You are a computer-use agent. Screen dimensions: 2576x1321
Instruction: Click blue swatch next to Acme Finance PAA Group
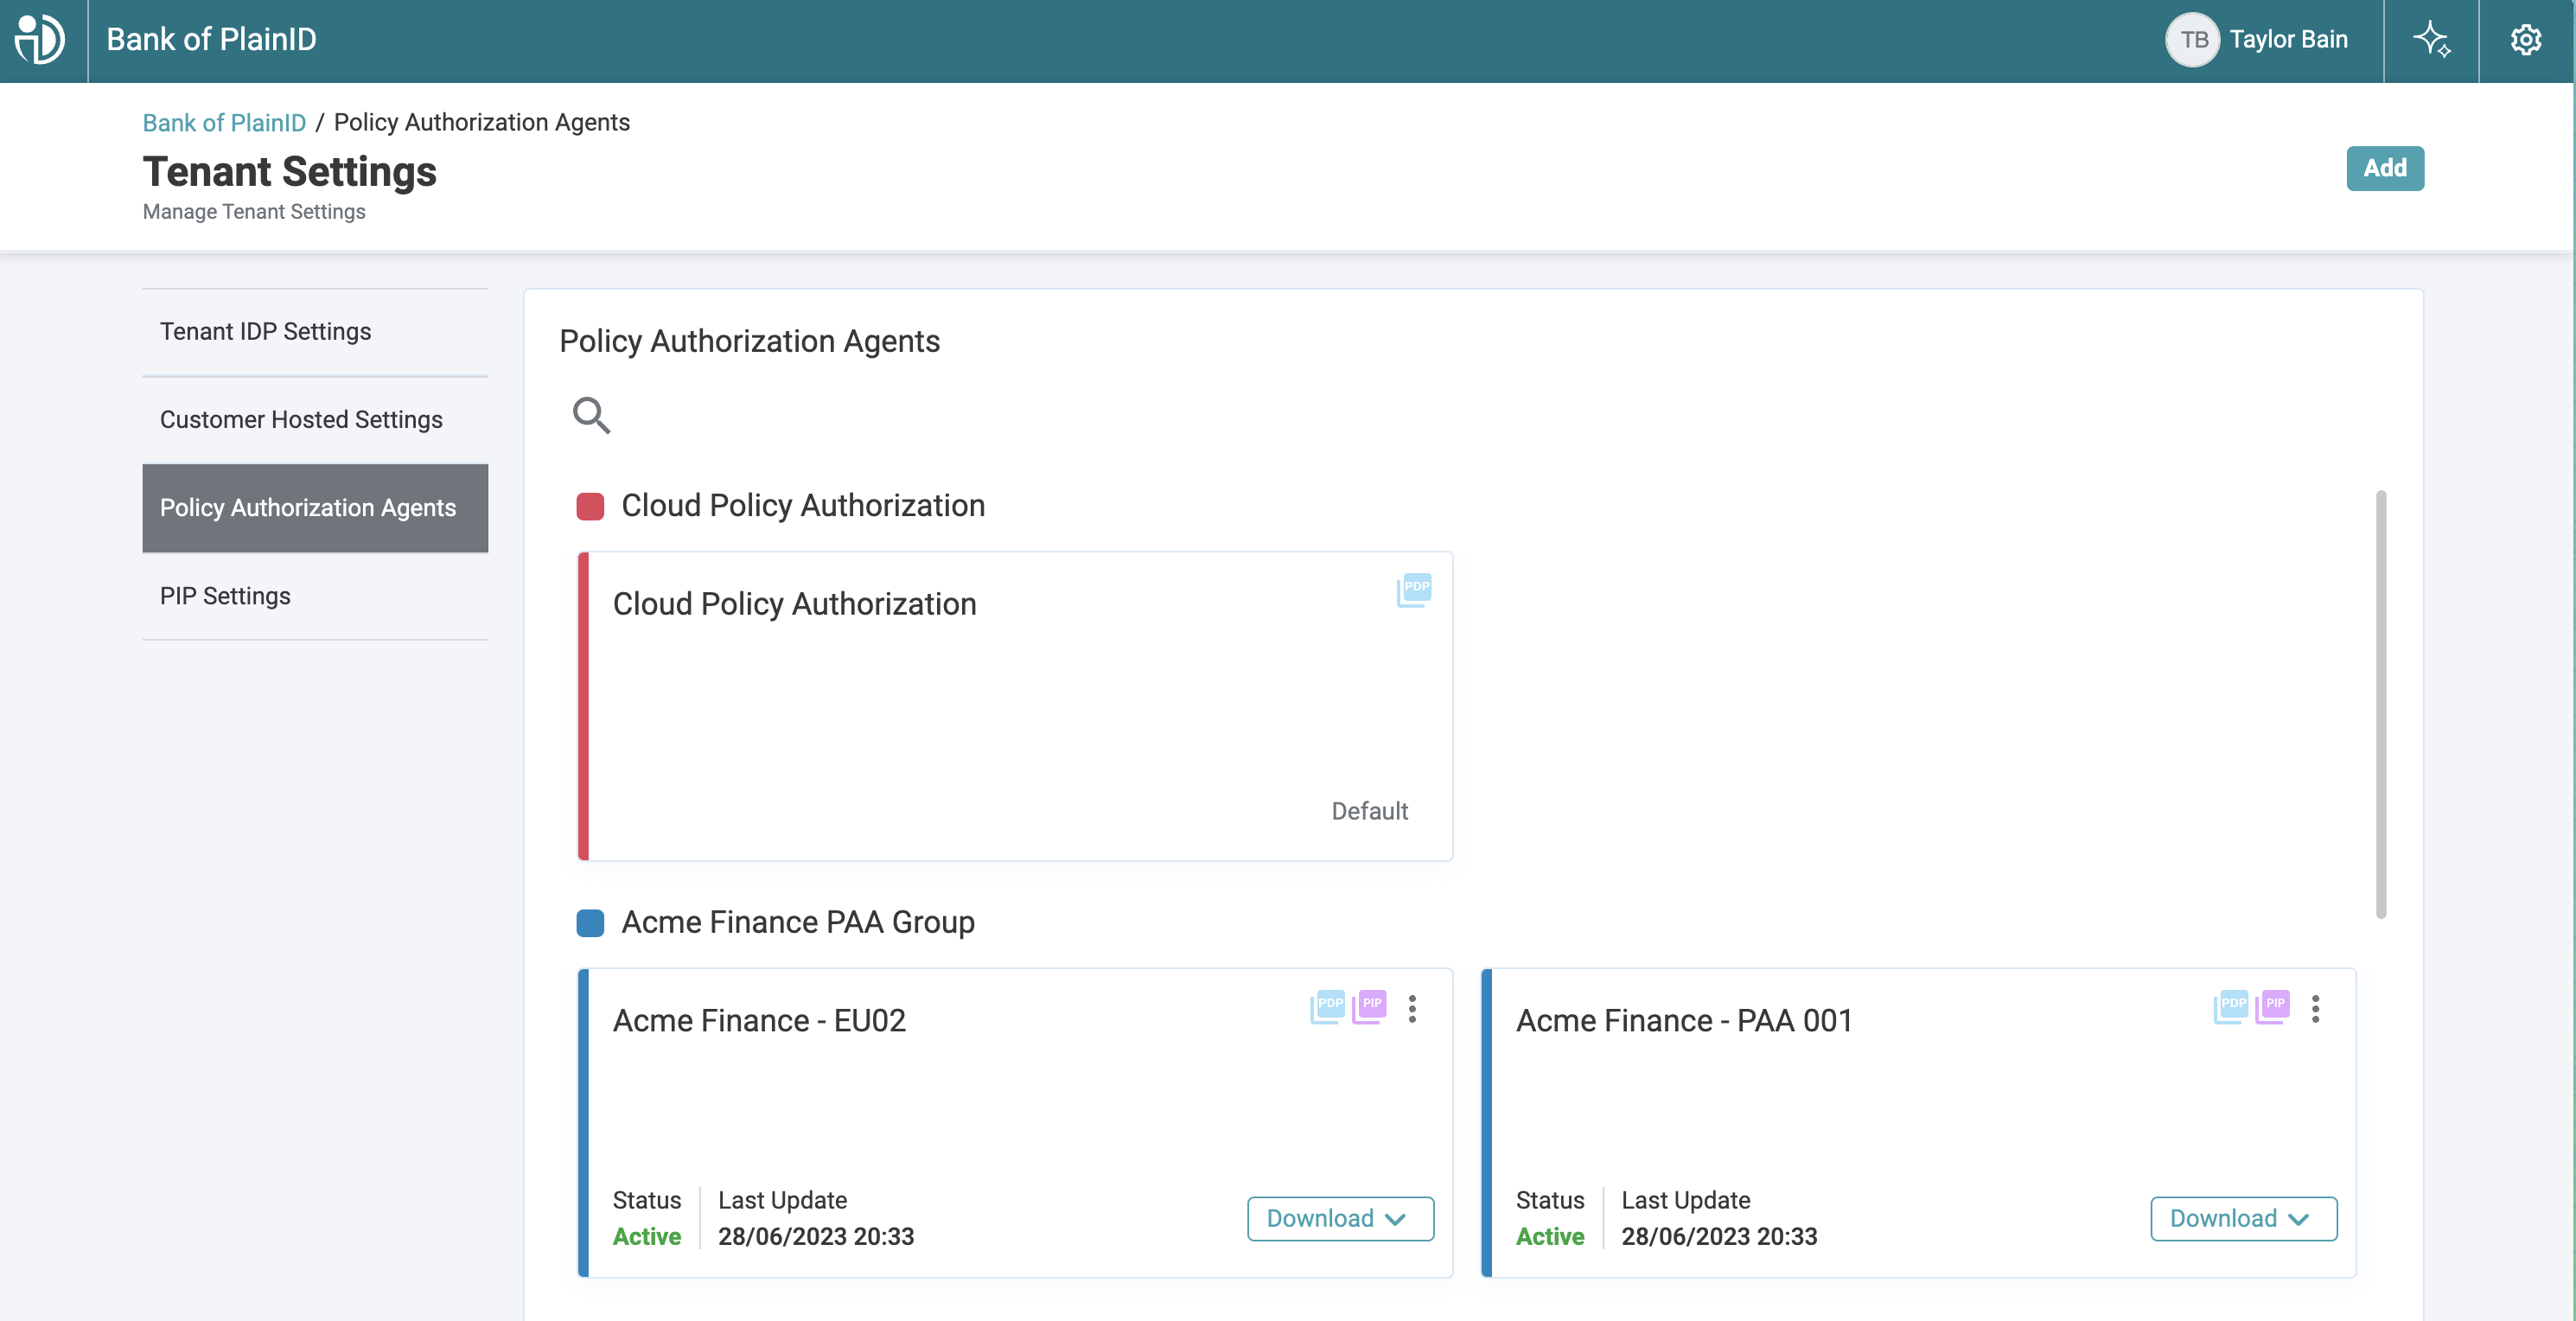590,922
